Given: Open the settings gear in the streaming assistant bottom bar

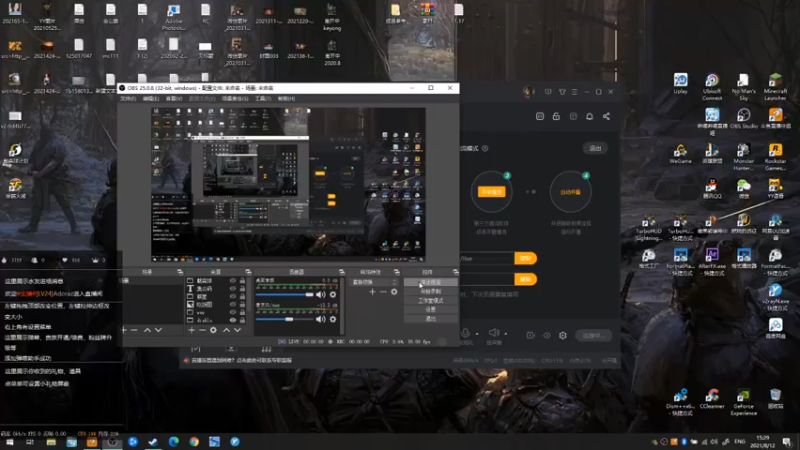Looking at the screenshot, I should coord(563,335).
